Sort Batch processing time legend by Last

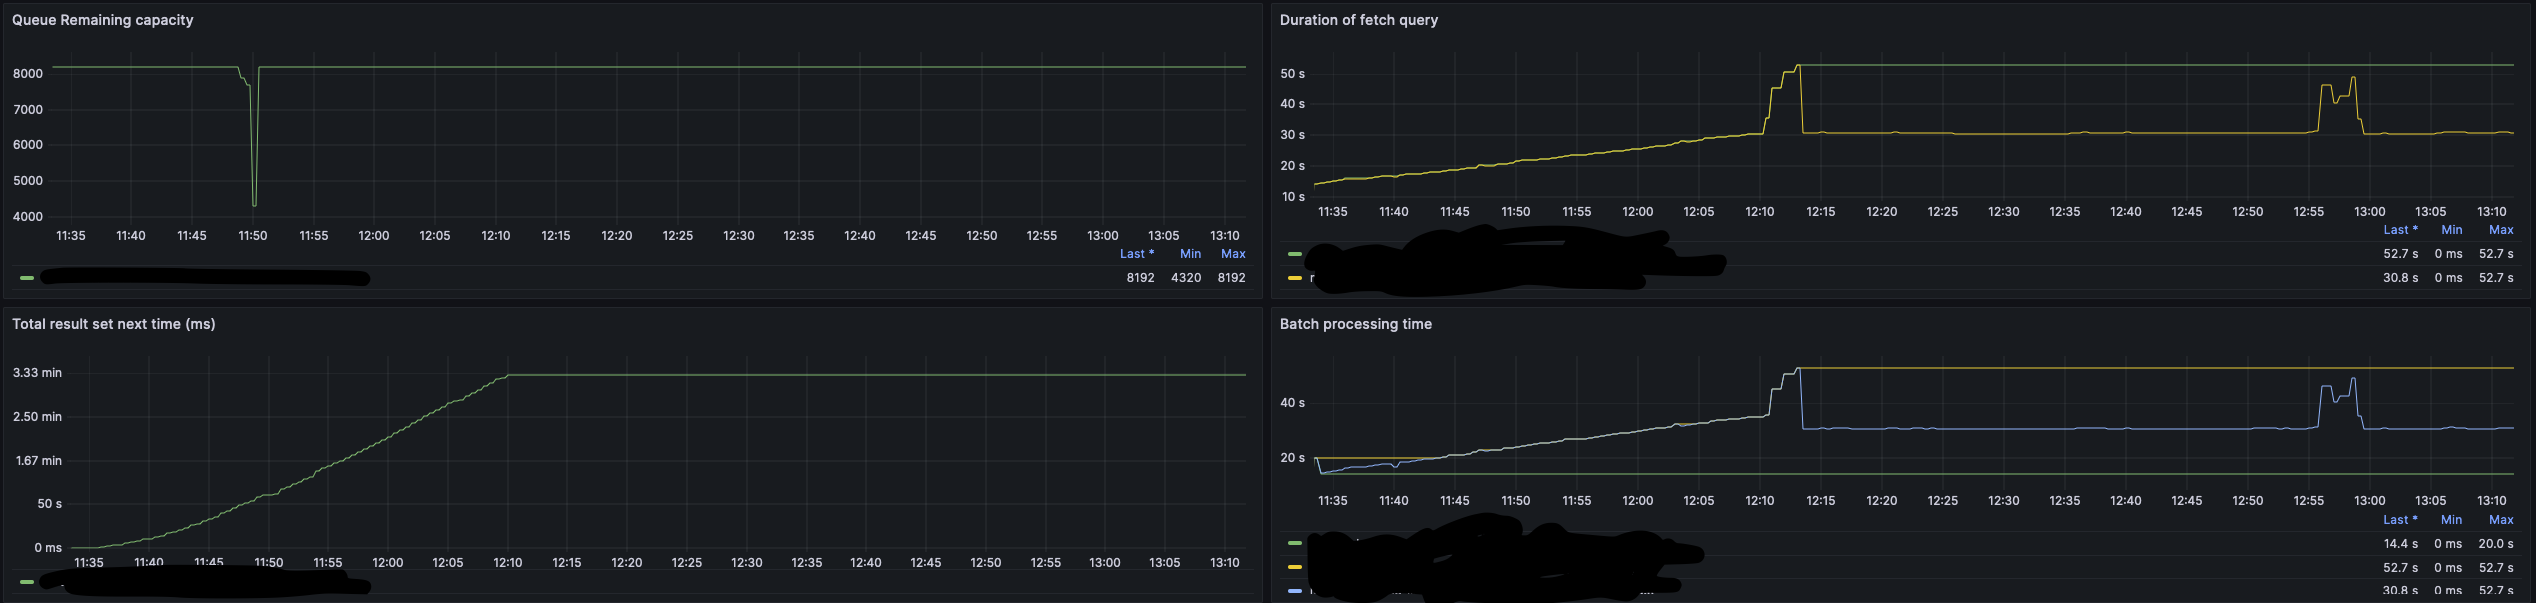pos(2400,520)
